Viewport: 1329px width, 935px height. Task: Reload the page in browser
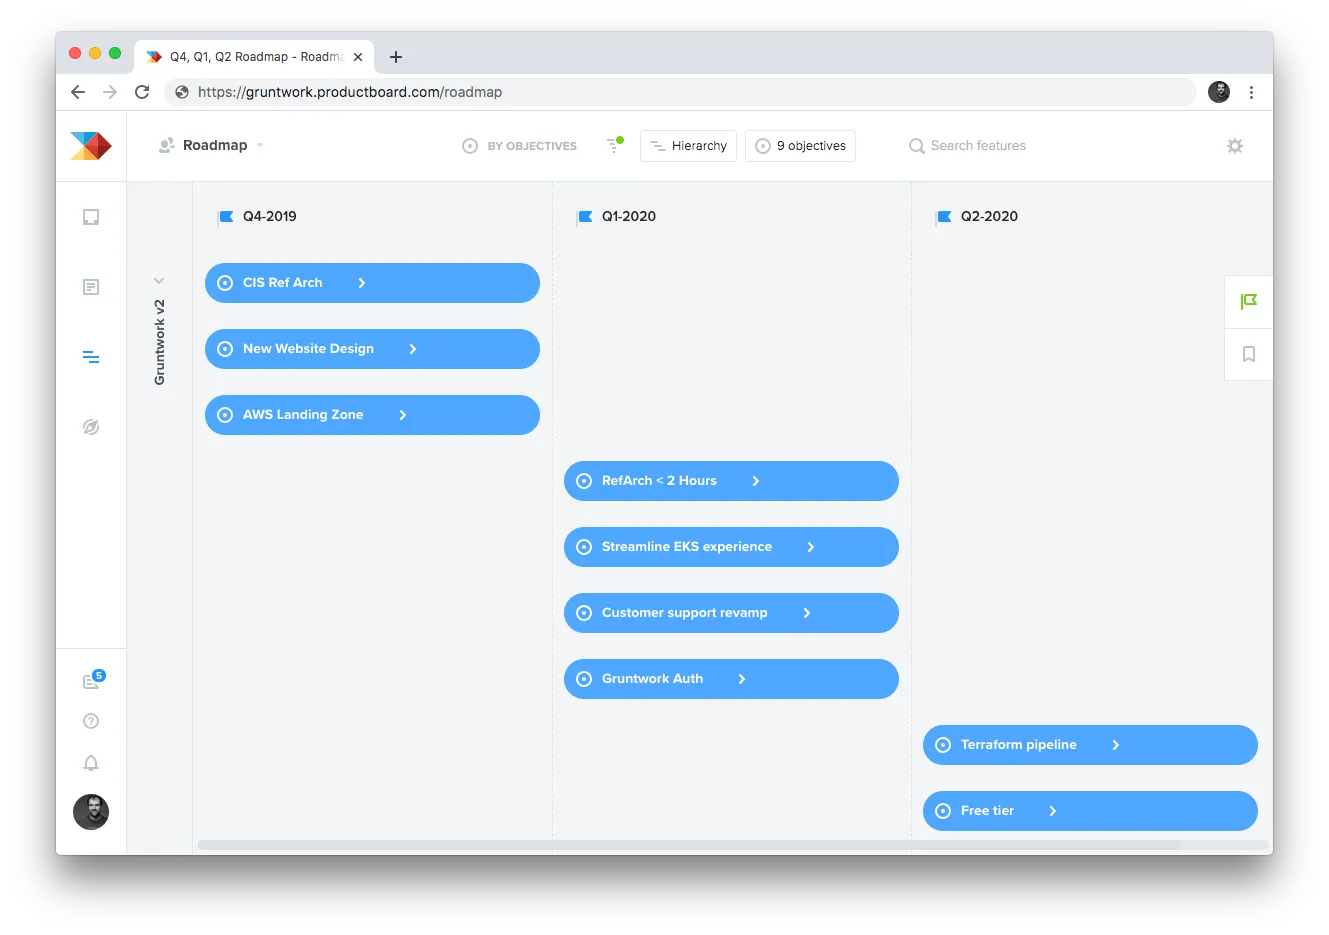(x=142, y=92)
